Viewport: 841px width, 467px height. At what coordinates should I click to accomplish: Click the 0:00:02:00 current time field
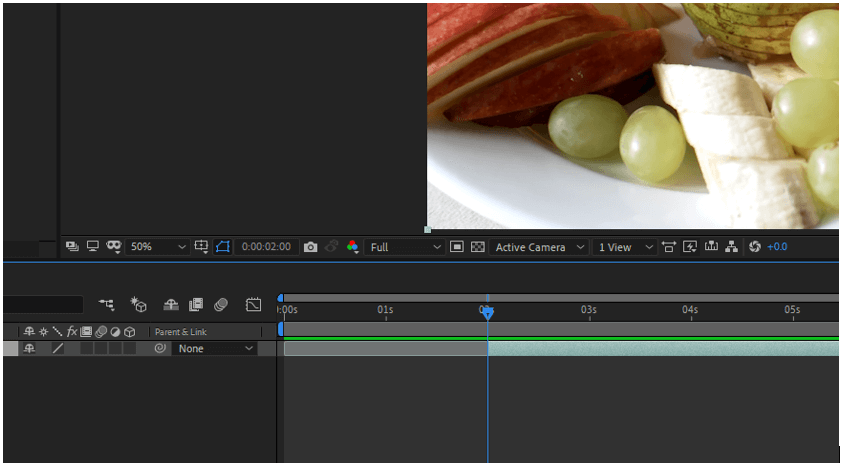click(266, 247)
